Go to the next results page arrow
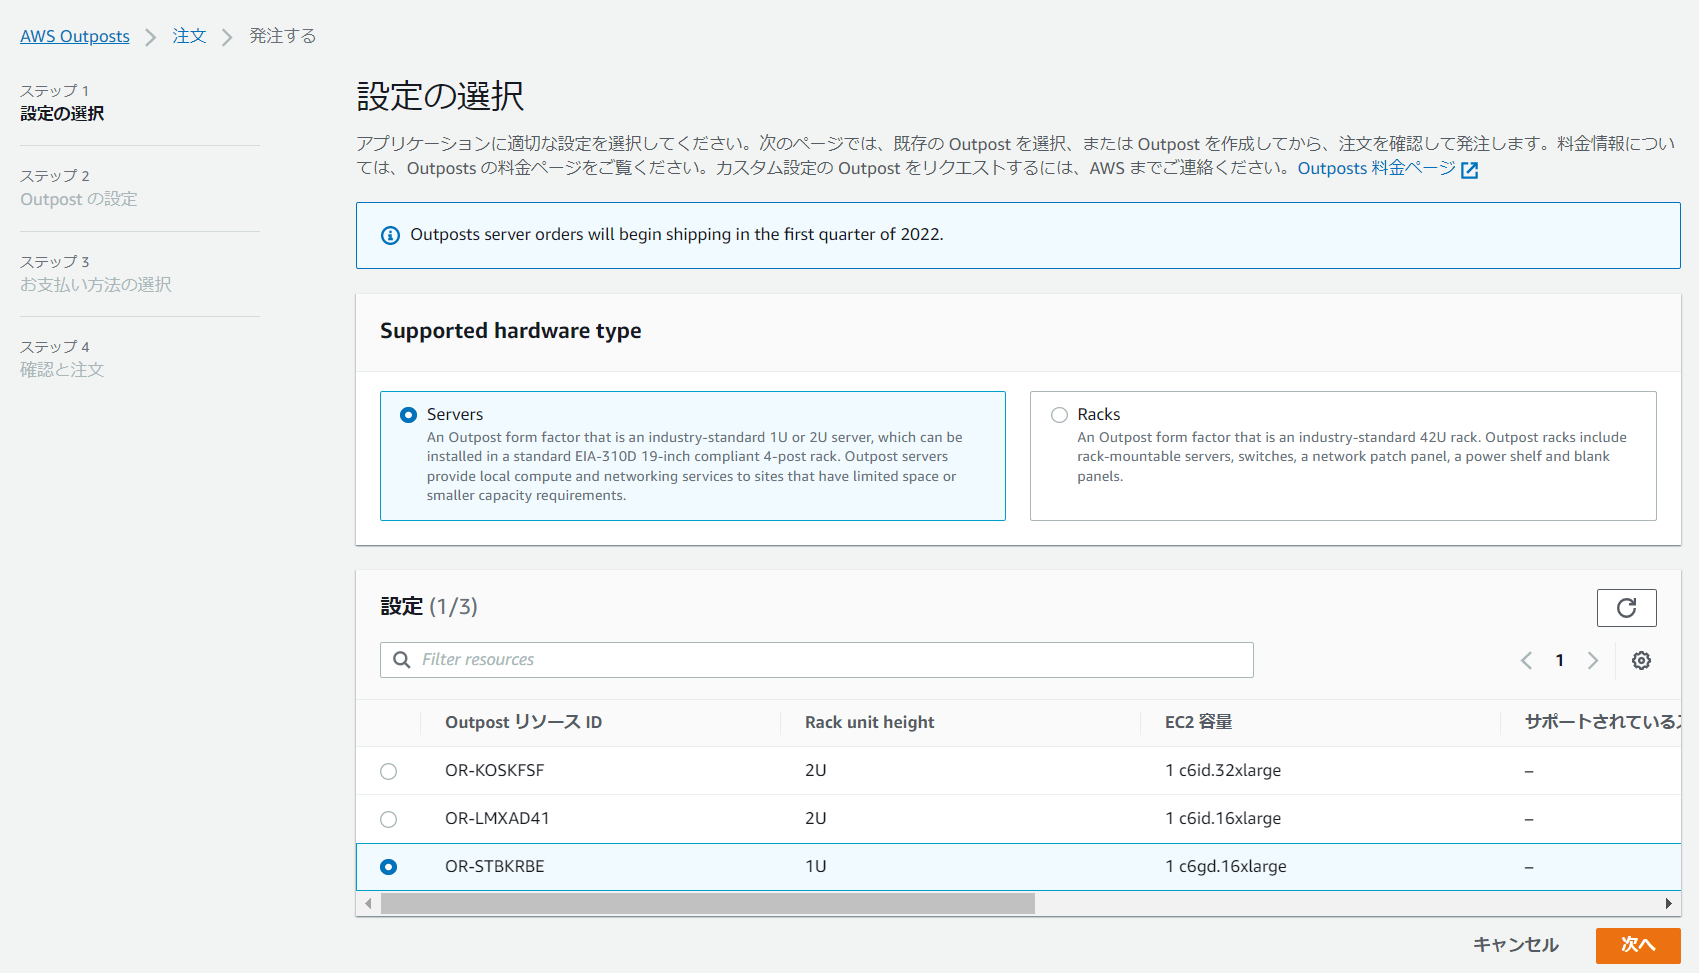This screenshot has width=1699, height=973. coord(1593,660)
